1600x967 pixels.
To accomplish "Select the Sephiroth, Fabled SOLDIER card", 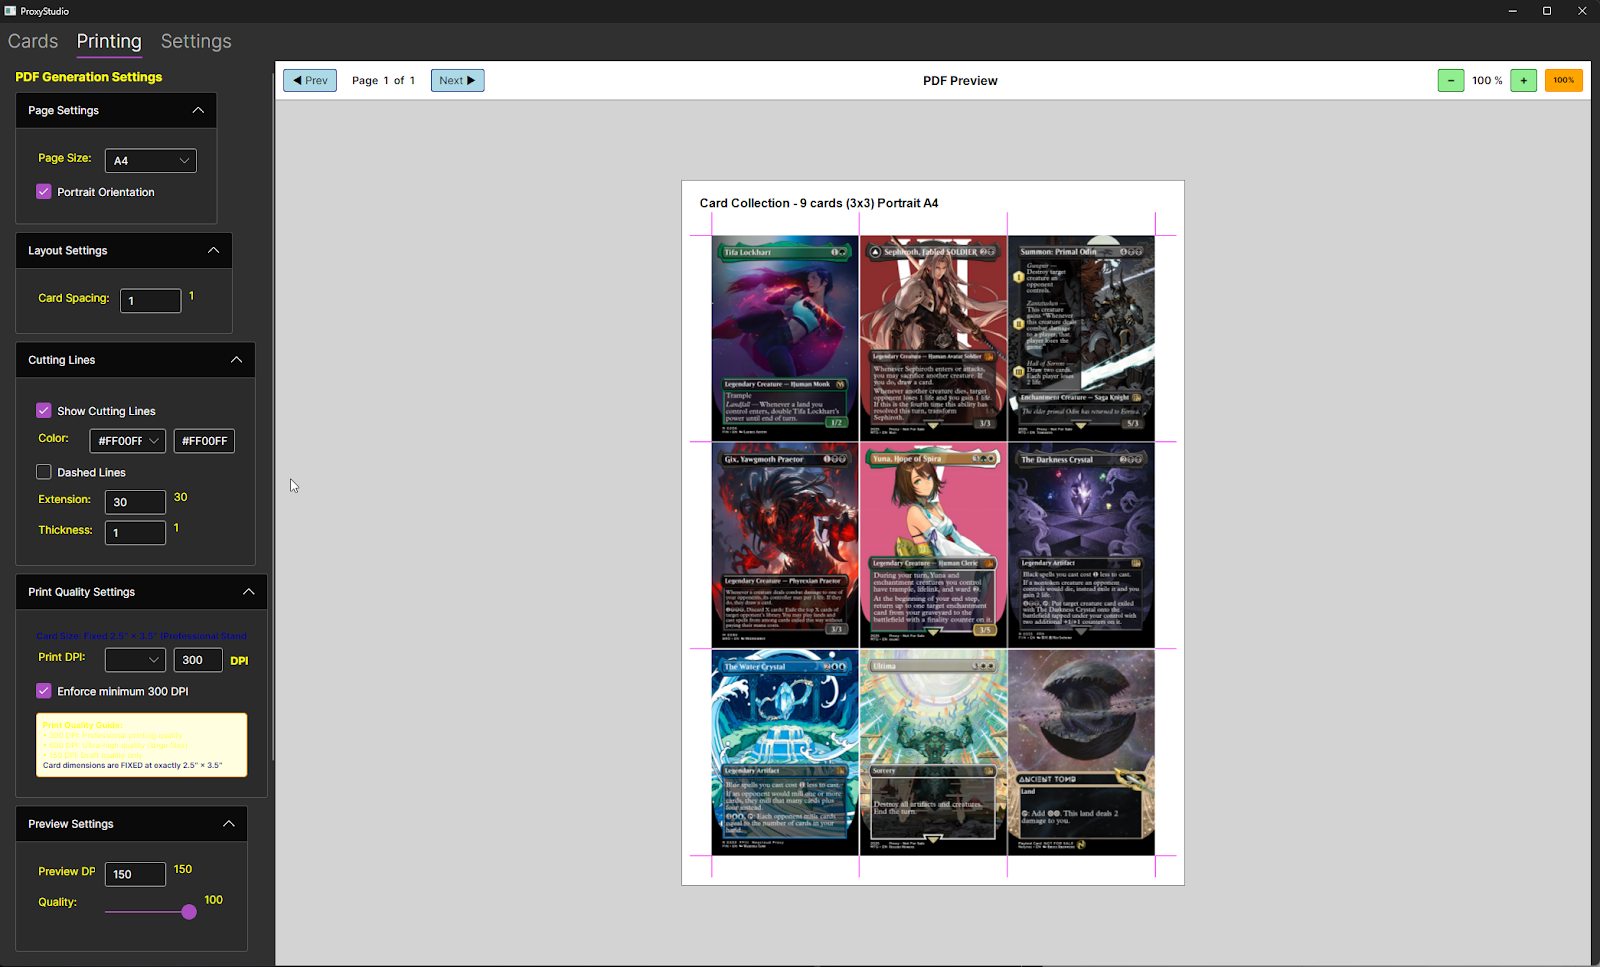I will pyautogui.click(x=933, y=338).
